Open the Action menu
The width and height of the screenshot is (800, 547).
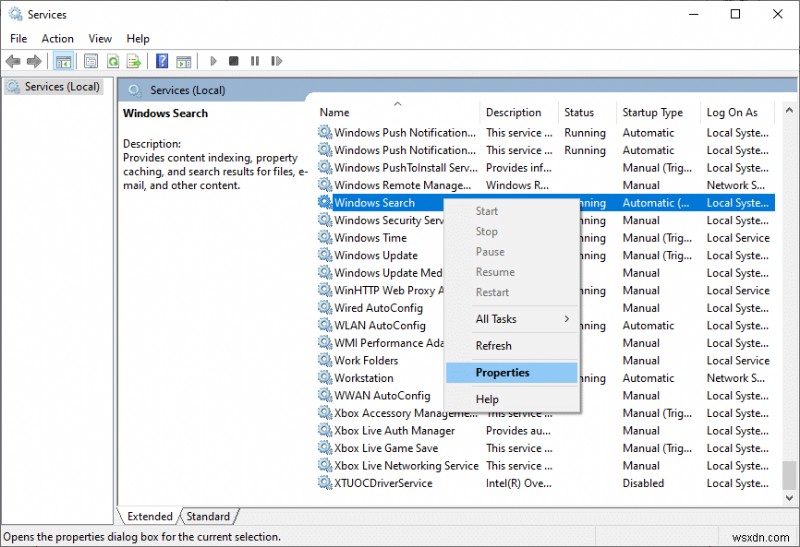[x=57, y=38]
